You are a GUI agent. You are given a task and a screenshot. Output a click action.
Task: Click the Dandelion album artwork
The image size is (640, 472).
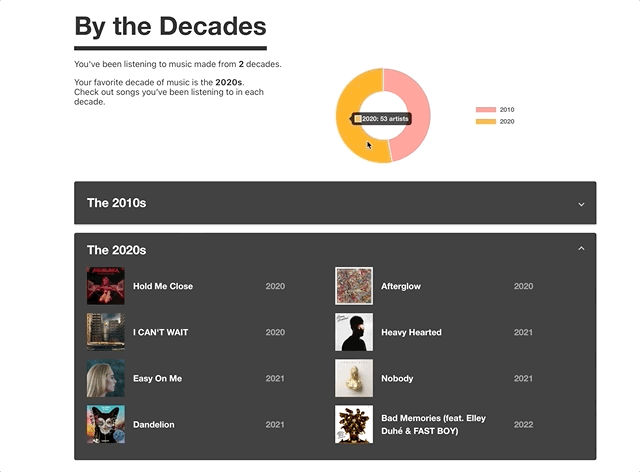click(106, 424)
